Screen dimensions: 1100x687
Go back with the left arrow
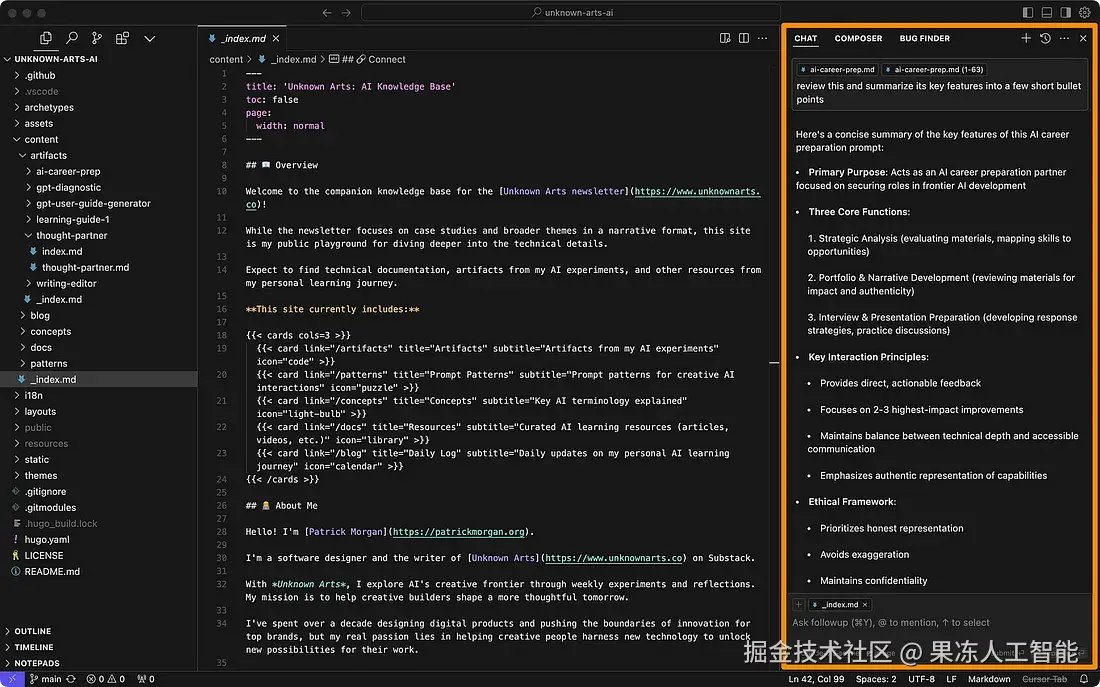click(x=327, y=13)
